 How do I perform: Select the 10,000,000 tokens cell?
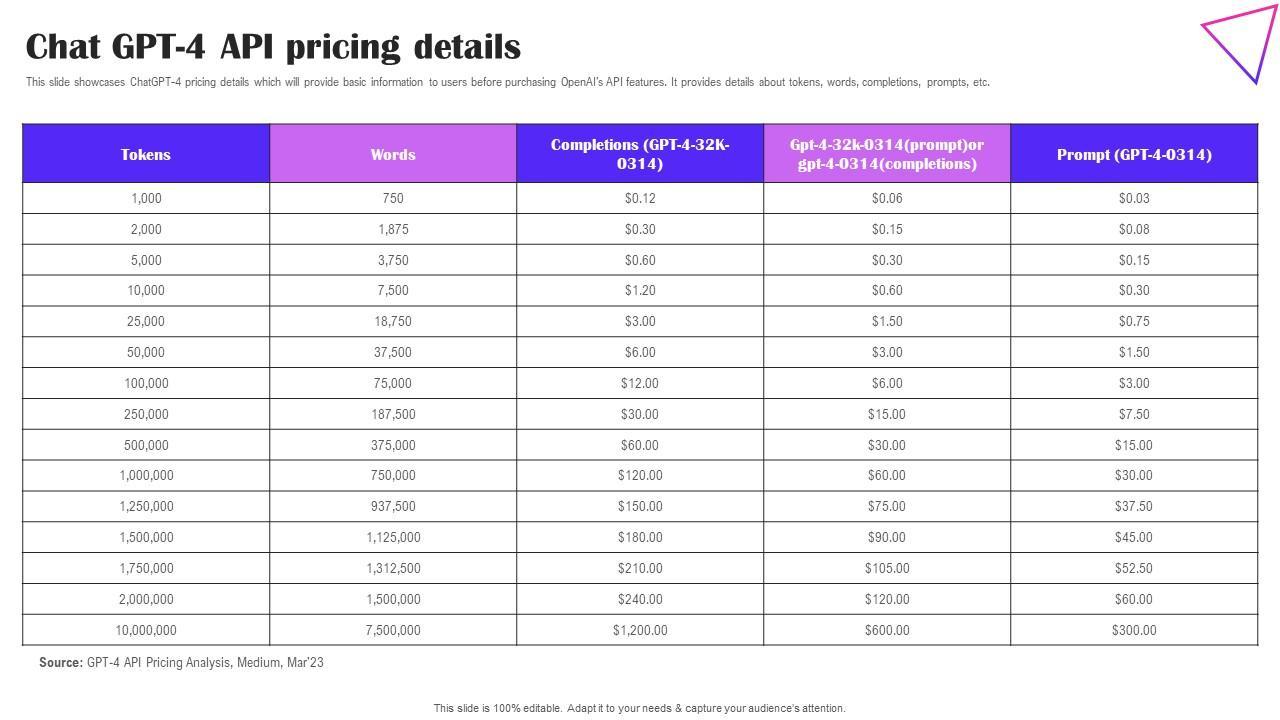[146, 630]
